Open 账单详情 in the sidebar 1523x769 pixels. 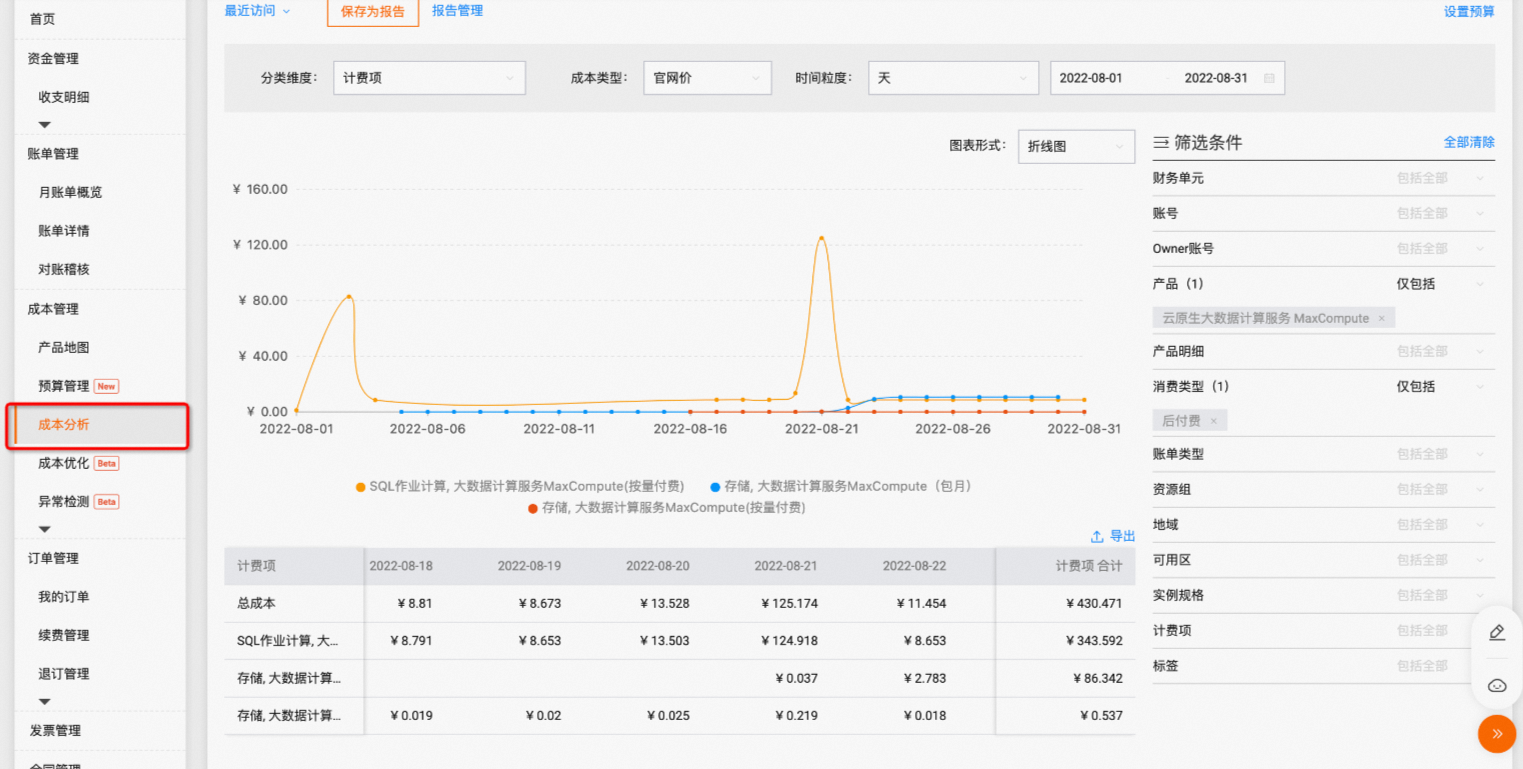[x=64, y=231]
